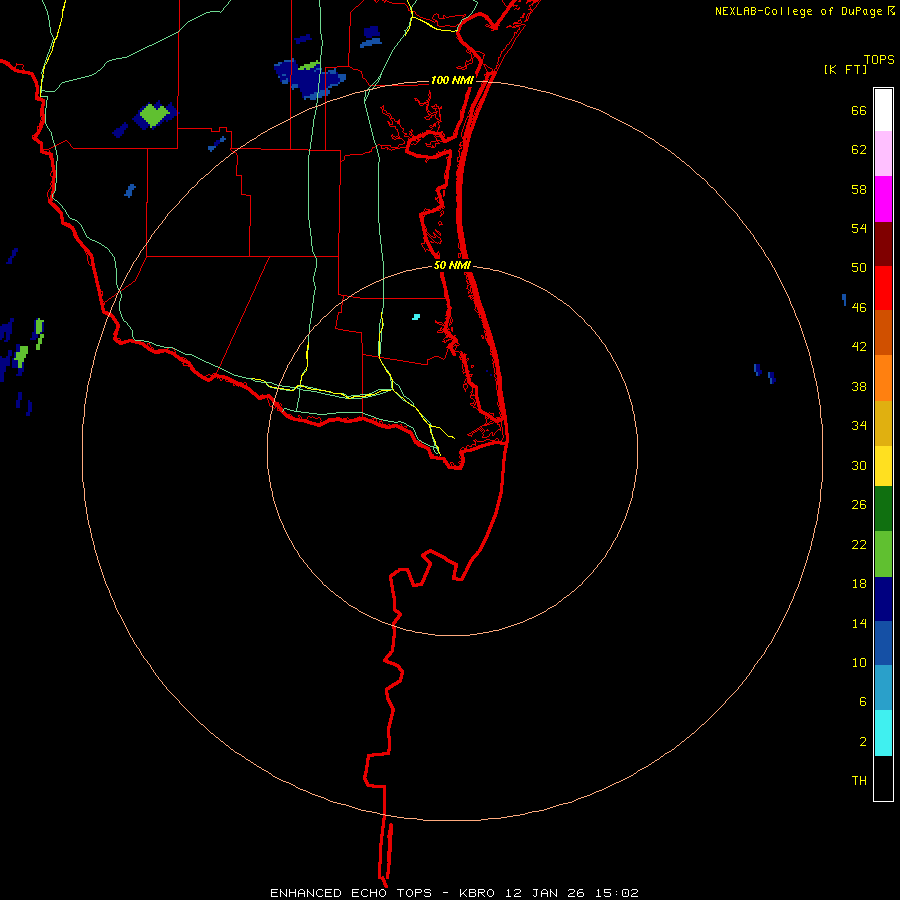The height and width of the screenshot is (900, 900).
Task: Click the legend value 30
Action: [x=859, y=465]
